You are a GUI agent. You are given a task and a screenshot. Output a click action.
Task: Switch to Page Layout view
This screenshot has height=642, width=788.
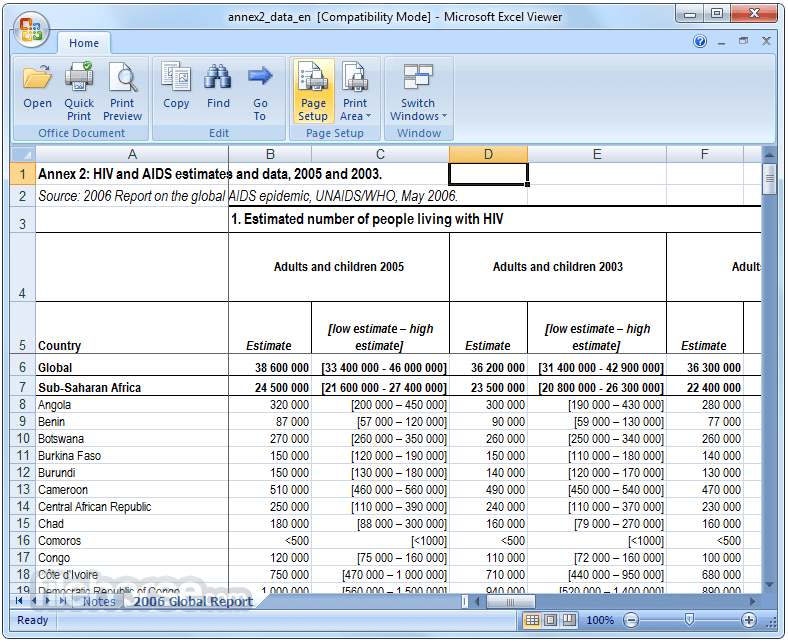(x=550, y=620)
